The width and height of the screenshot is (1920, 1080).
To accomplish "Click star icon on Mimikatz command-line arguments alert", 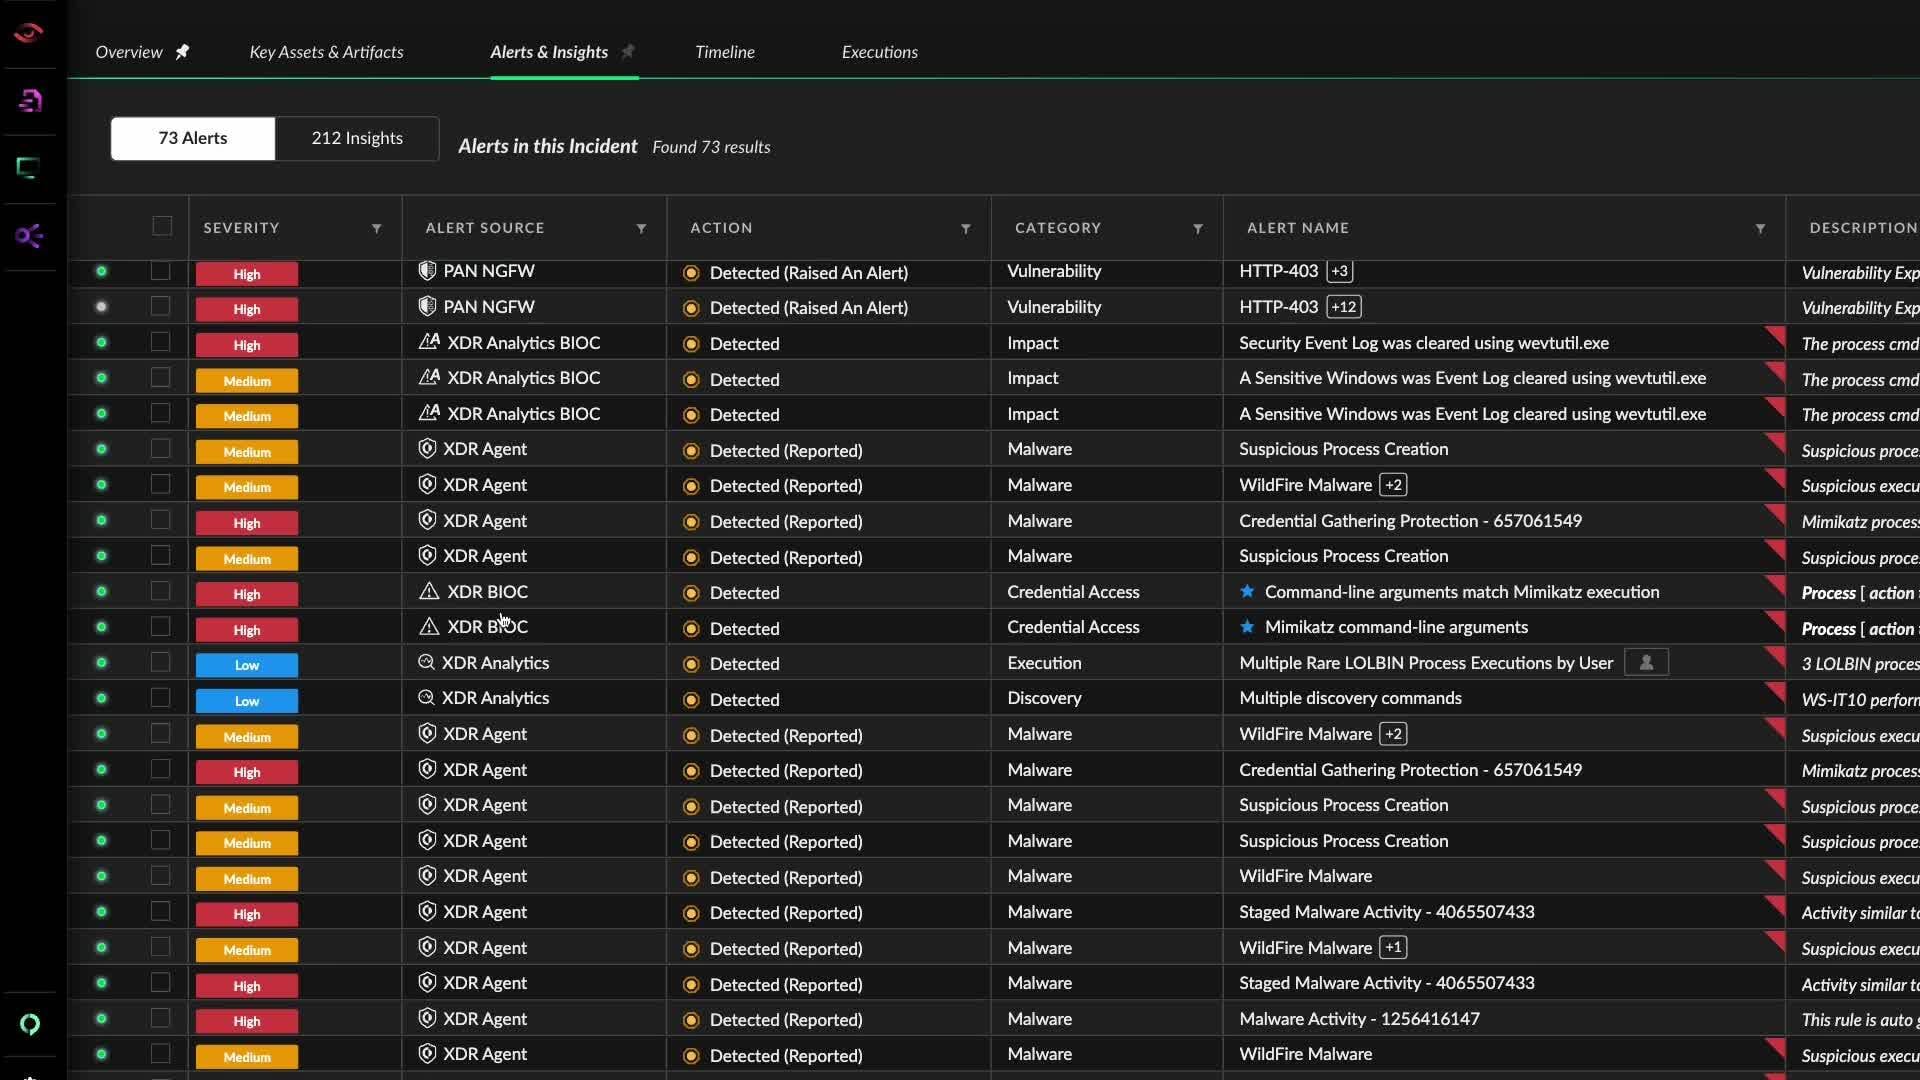I will pyautogui.click(x=1247, y=627).
